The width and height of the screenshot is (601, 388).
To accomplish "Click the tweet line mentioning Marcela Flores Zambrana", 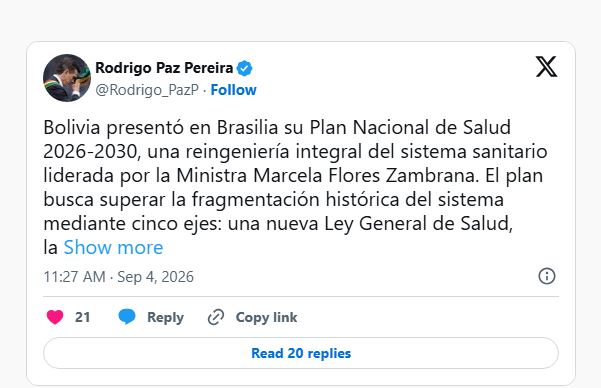I will [x=293, y=176].
